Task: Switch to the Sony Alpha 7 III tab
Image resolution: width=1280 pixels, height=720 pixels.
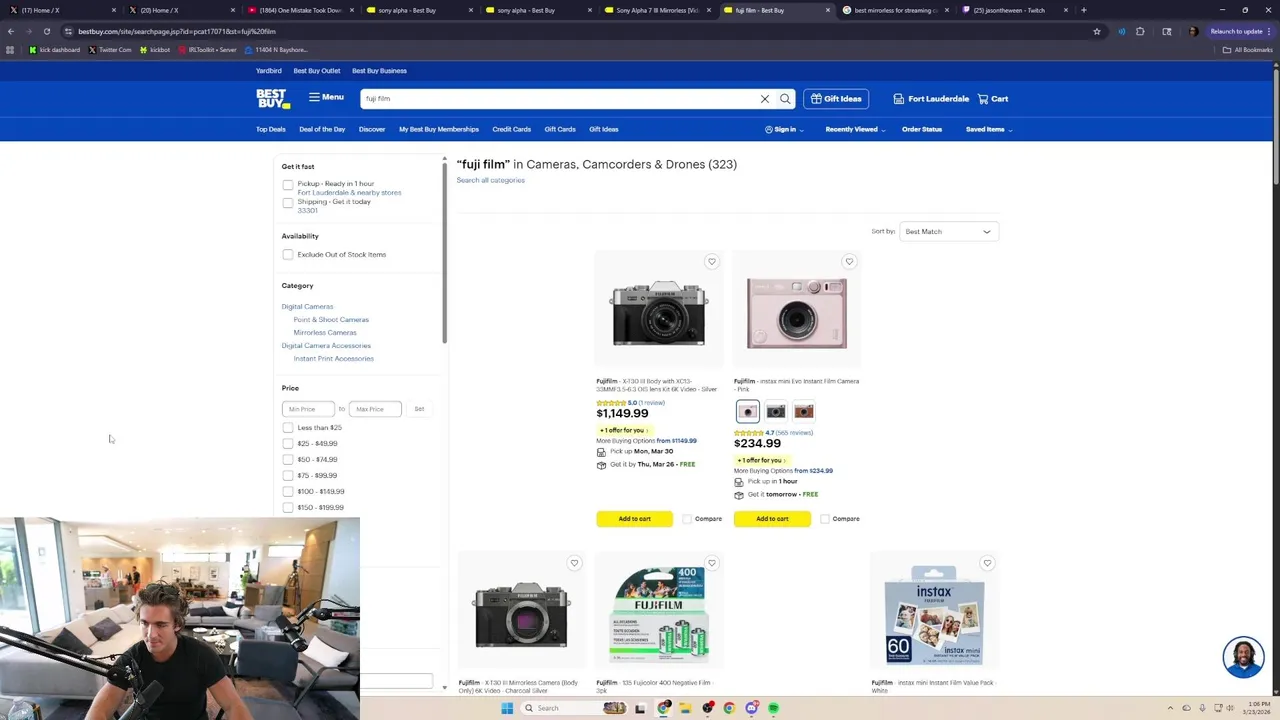Action: pyautogui.click(x=657, y=10)
